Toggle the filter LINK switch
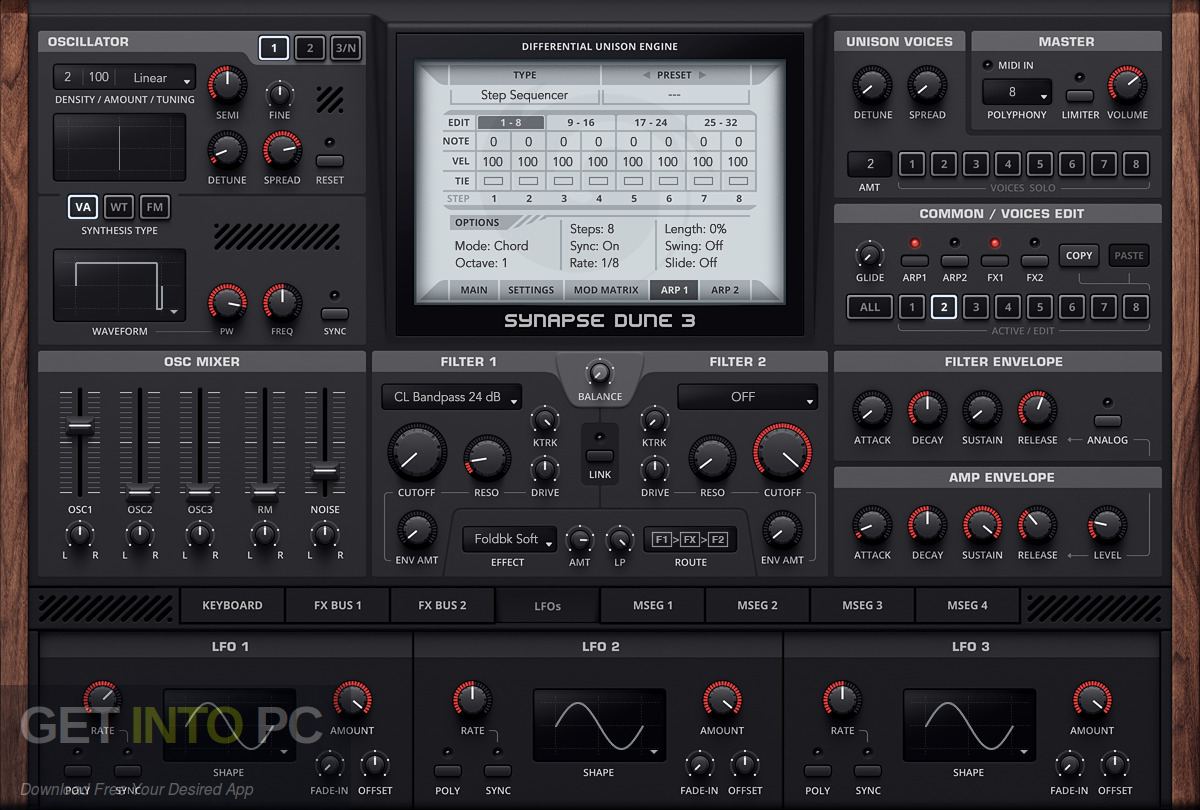Screen dimensions: 1200x810 [600, 456]
